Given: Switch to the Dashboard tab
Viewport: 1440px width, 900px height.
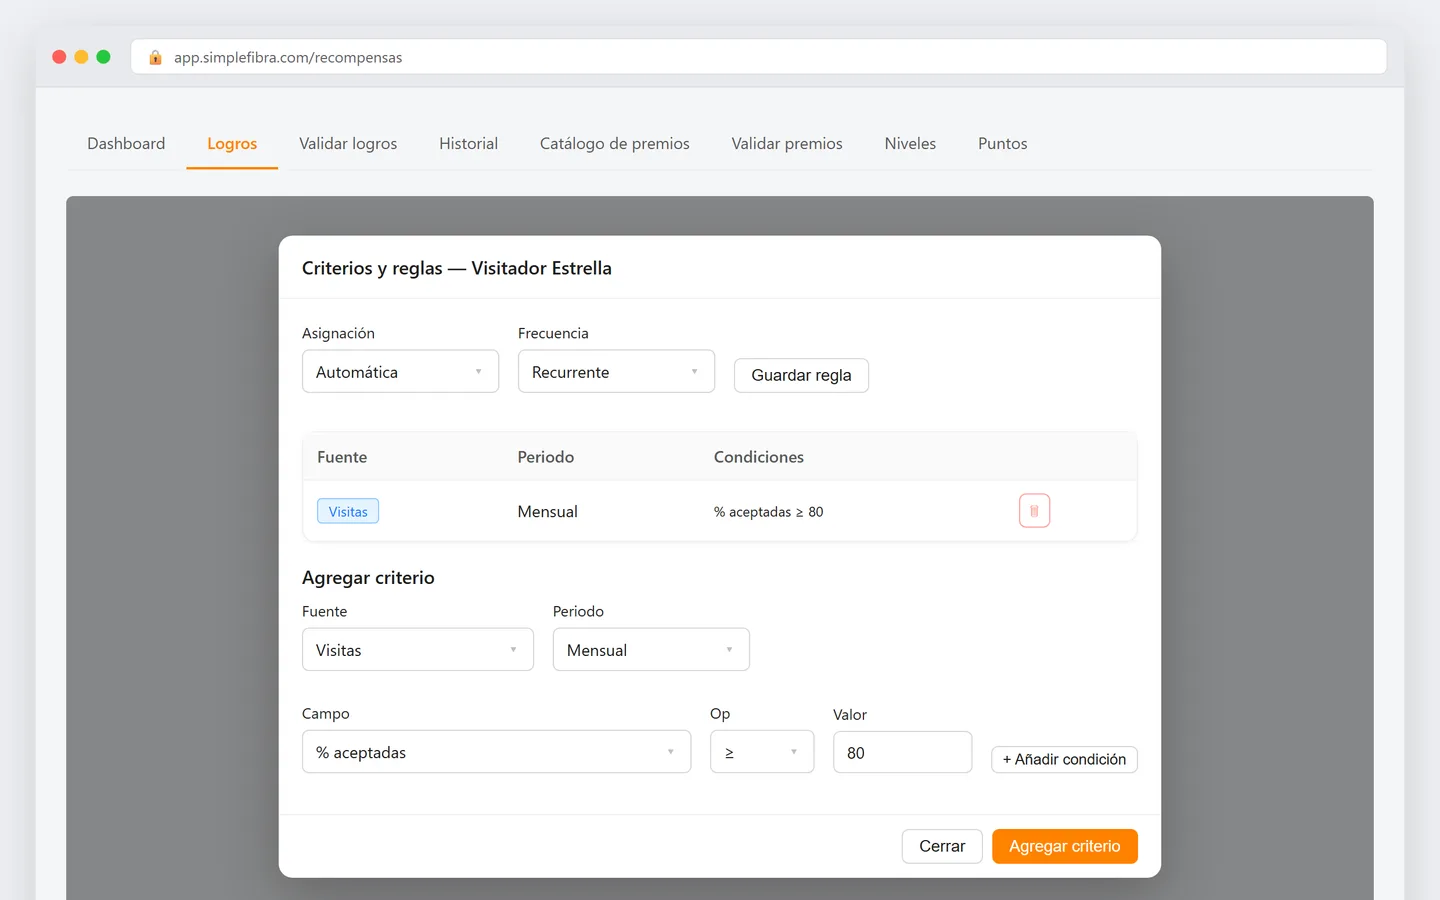Looking at the screenshot, I should click(x=126, y=143).
